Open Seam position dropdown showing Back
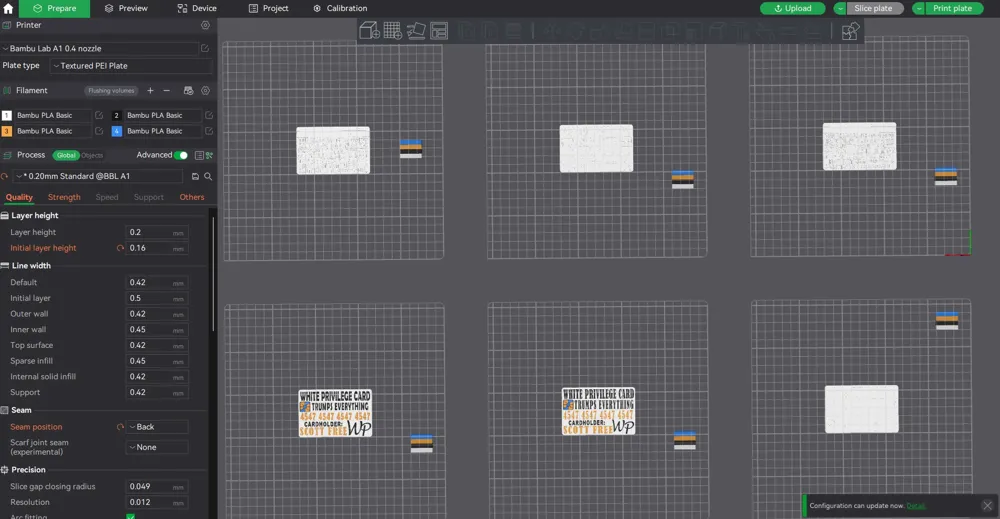The image size is (1000, 519). [157, 427]
